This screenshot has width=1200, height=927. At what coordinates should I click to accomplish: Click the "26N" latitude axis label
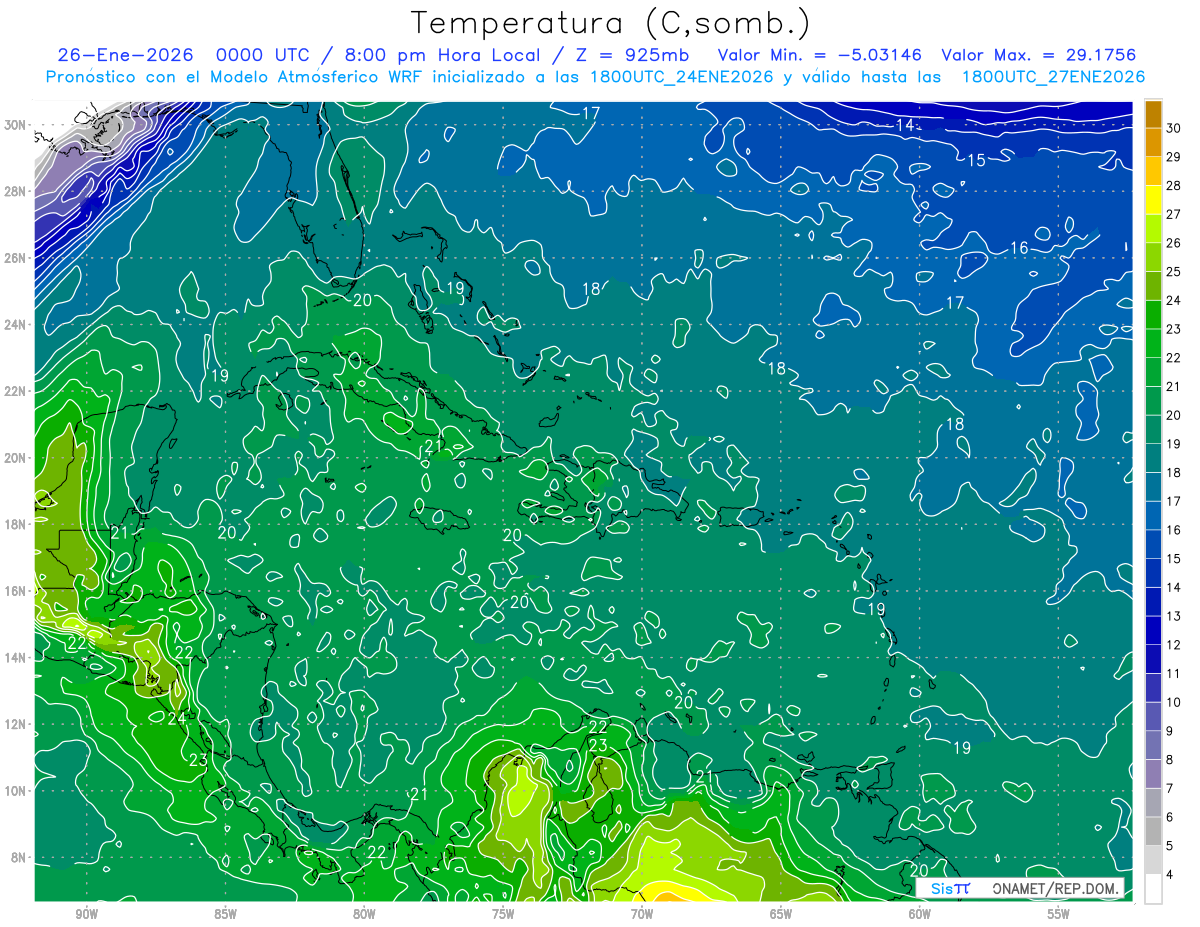[x=15, y=258]
